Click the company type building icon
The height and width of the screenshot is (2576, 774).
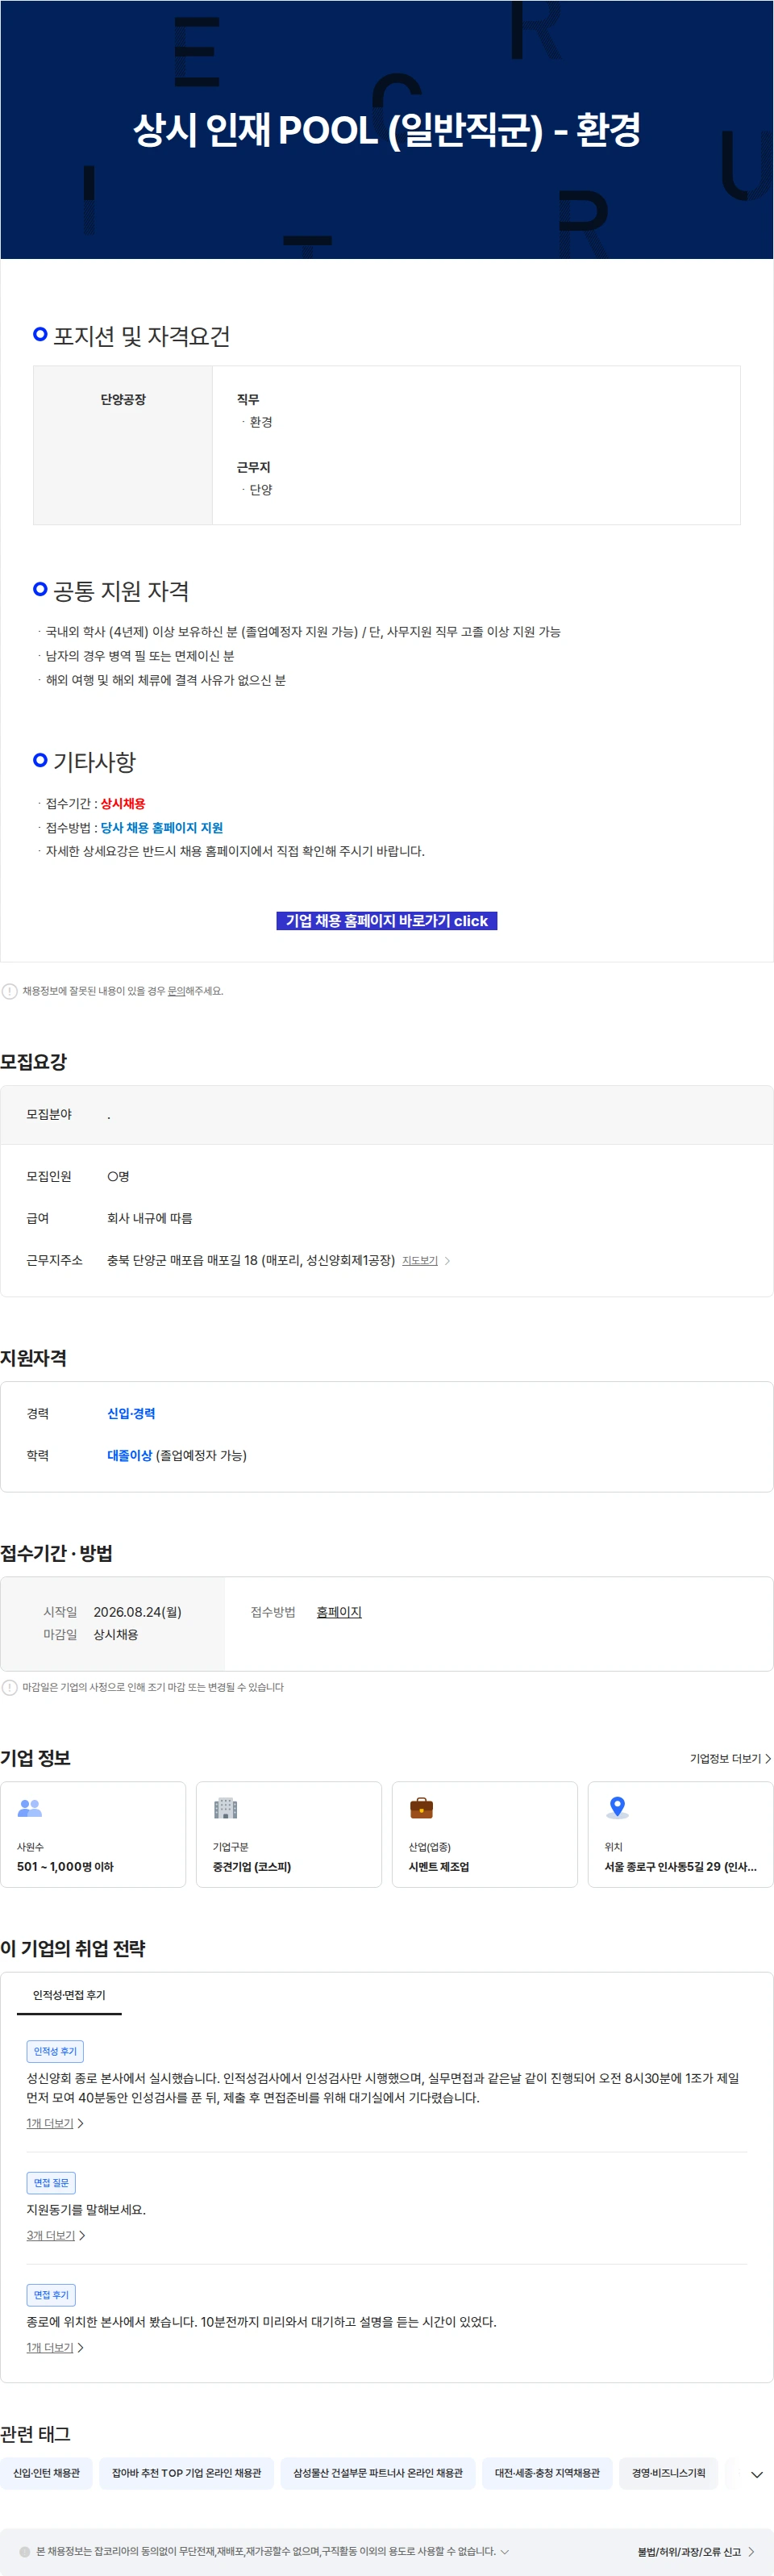click(225, 1807)
